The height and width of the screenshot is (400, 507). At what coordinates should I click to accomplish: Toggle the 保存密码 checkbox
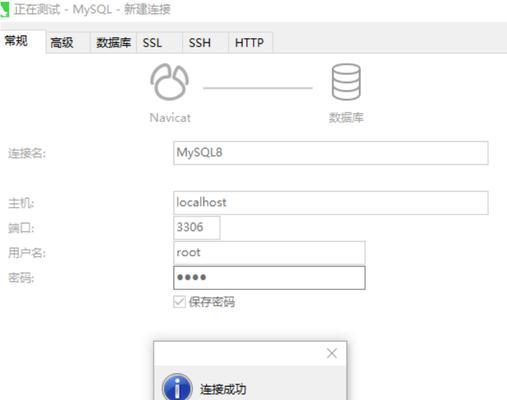[x=179, y=302]
